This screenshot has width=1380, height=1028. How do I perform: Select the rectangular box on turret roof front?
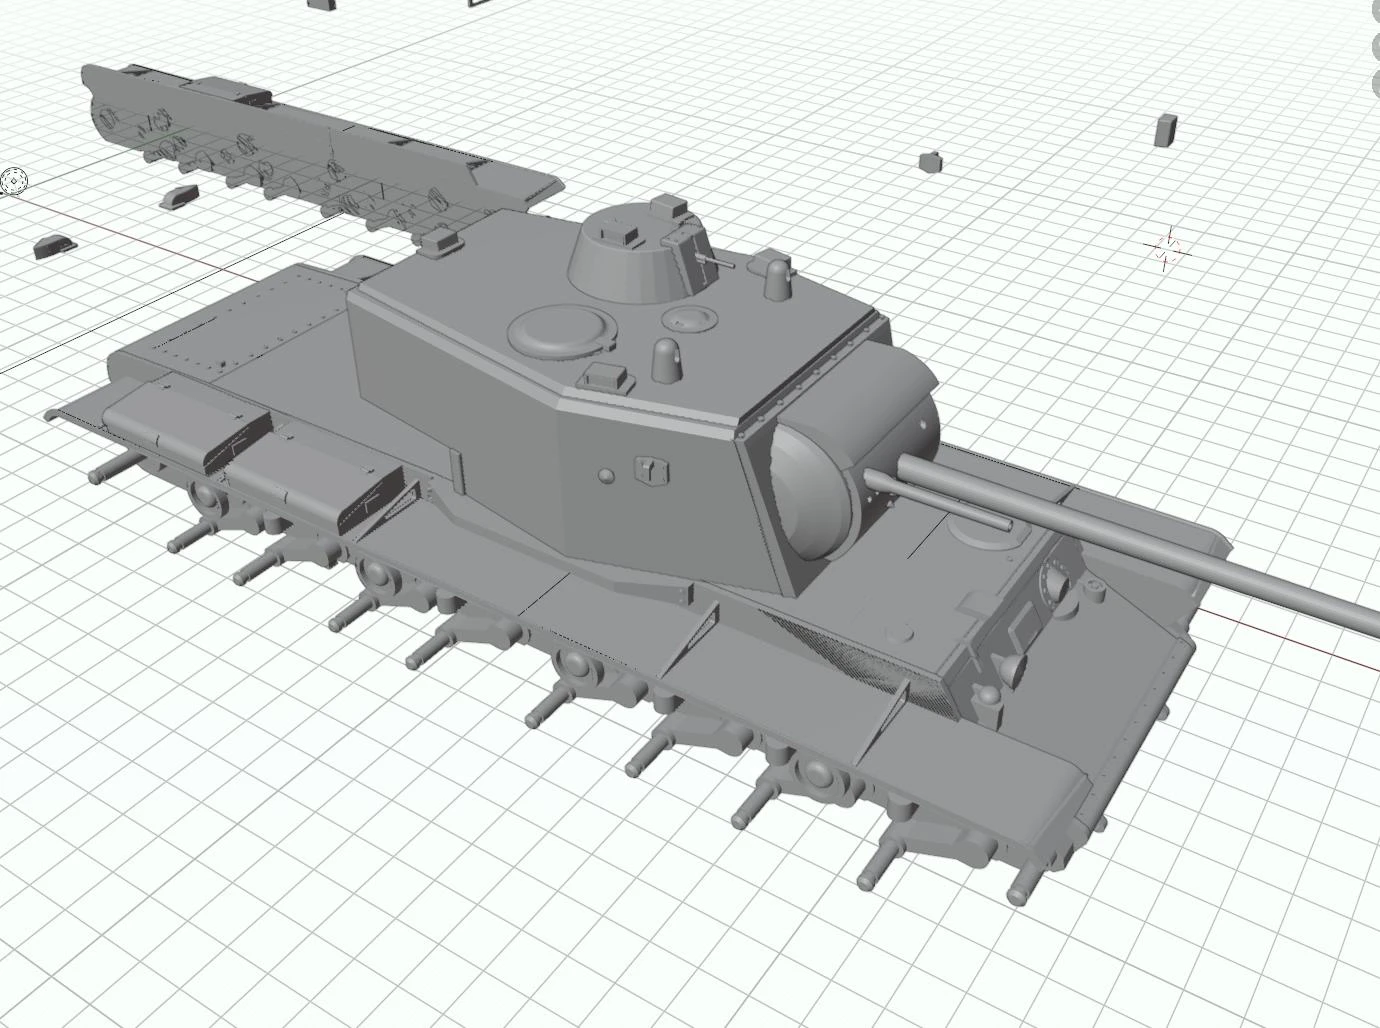(608, 379)
